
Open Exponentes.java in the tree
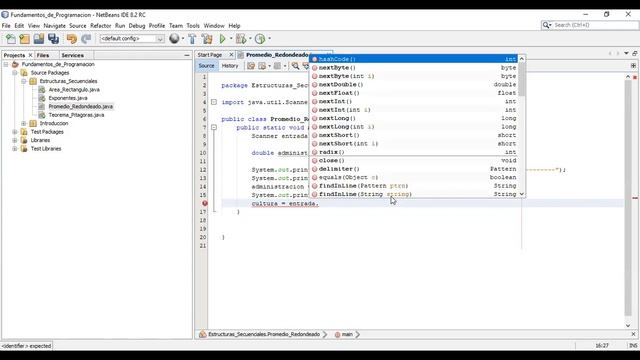[x=68, y=98]
